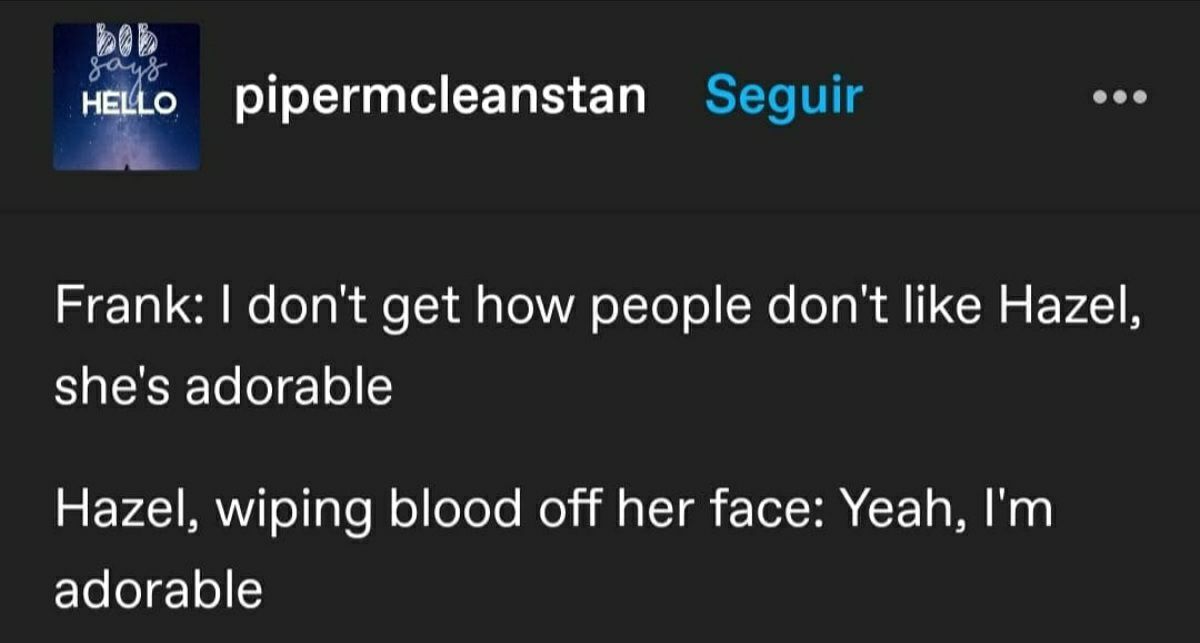Click the divider line below the post header
This screenshot has height=643, width=1200.
click(600, 212)
